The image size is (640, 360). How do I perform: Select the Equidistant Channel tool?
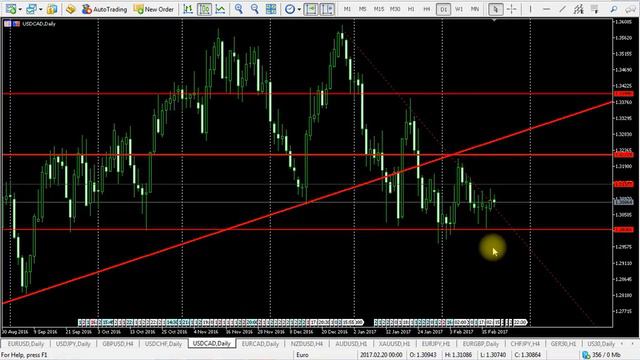(578, 9)
